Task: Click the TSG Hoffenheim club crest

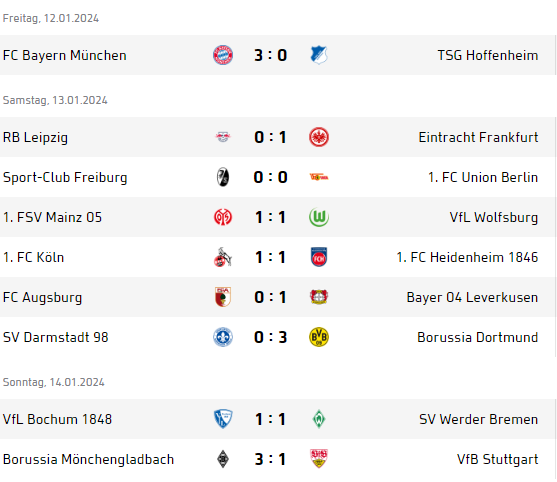Action: coord(319,55)
